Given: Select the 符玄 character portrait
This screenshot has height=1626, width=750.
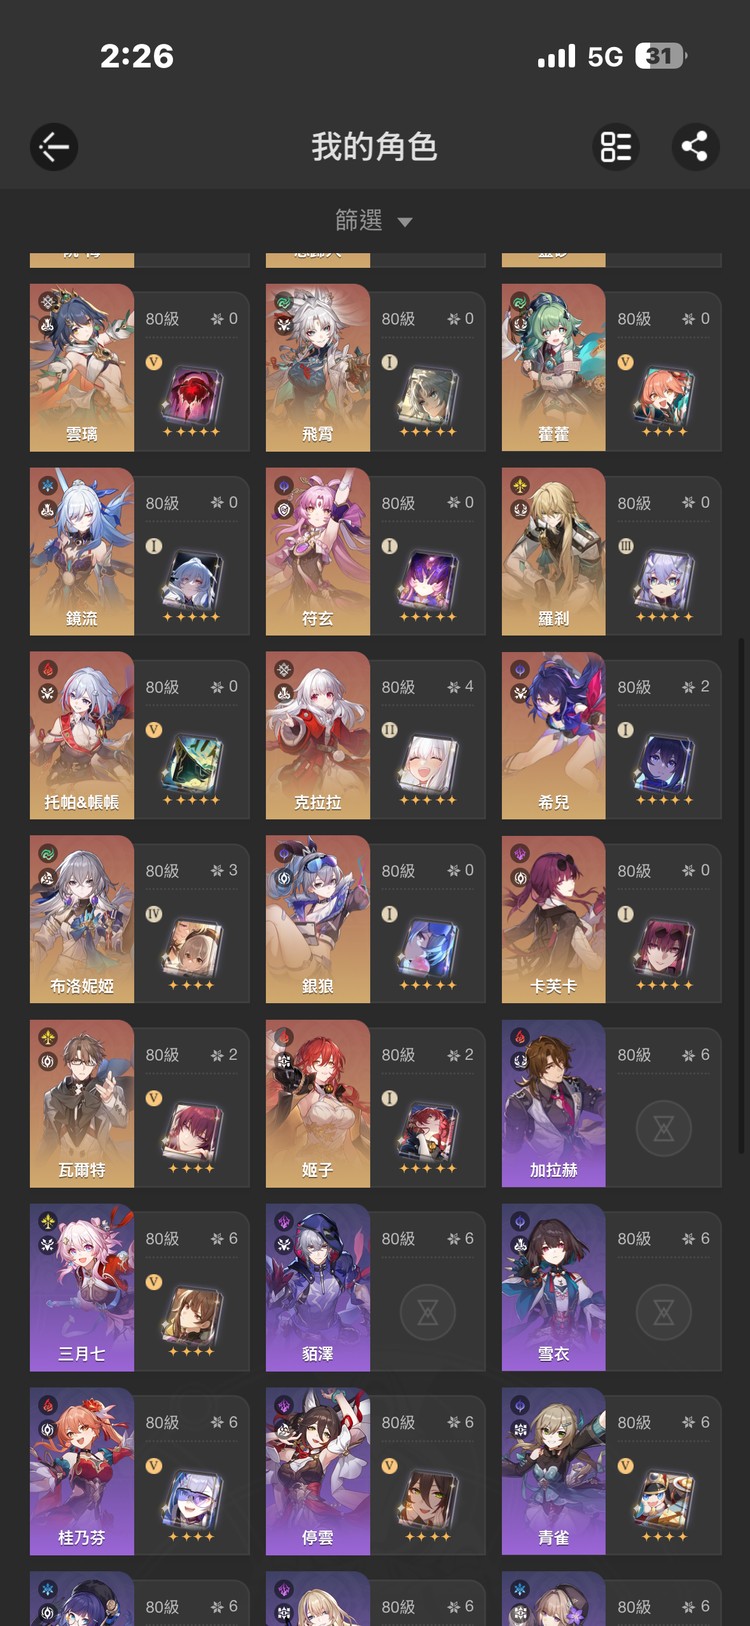Looking at the screenshot, I should (x=318, y=551).
